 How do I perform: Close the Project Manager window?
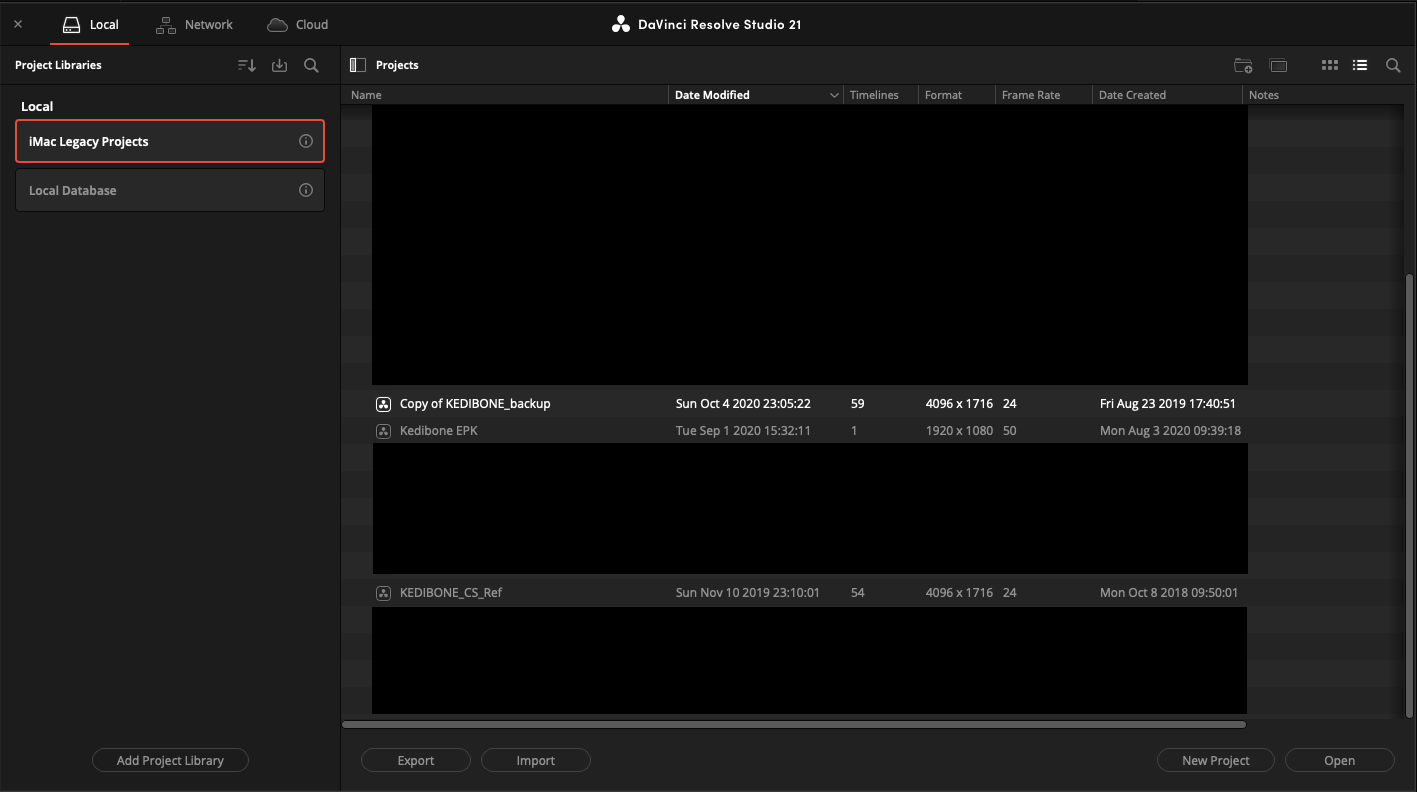(18, 24)
